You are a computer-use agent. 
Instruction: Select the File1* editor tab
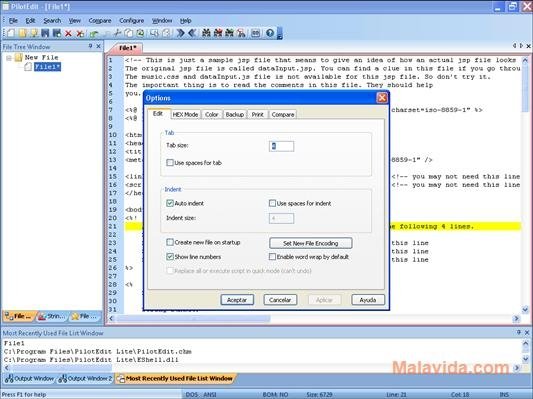click(x=127, y=48)
